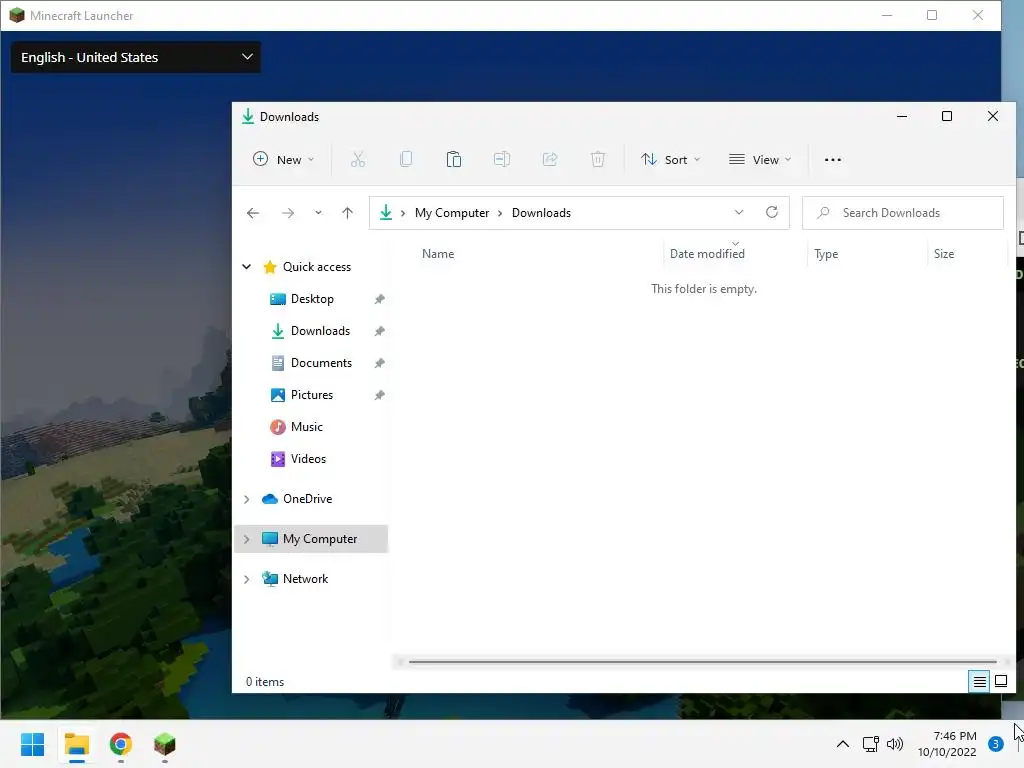The height and width of the screenshot is (768, 1024).
Task: Click the Cut scissors icon in toolbar
Action: click(x=358, y=159)
